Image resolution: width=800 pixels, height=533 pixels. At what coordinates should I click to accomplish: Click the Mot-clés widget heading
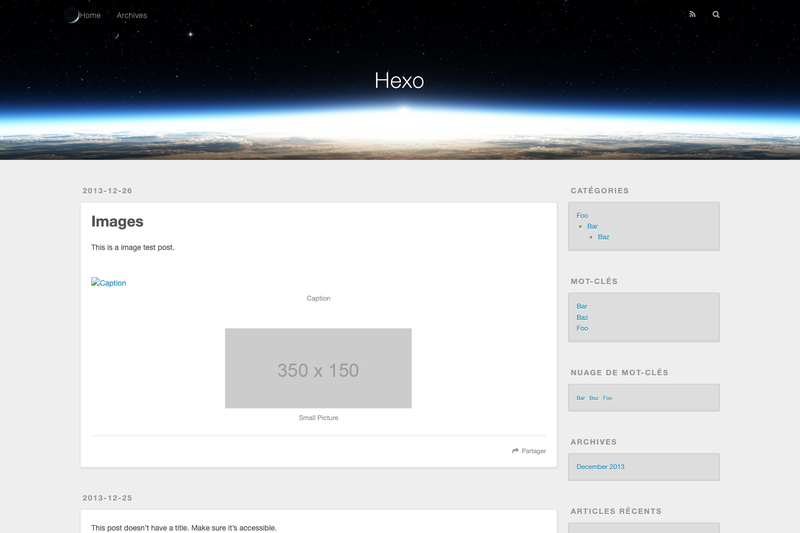pyautogui.click(x=594, y=282)
